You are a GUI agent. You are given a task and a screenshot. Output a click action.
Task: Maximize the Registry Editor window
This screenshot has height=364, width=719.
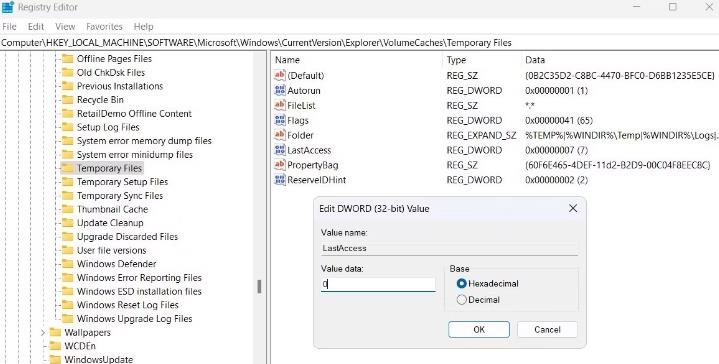click(673, 7)
